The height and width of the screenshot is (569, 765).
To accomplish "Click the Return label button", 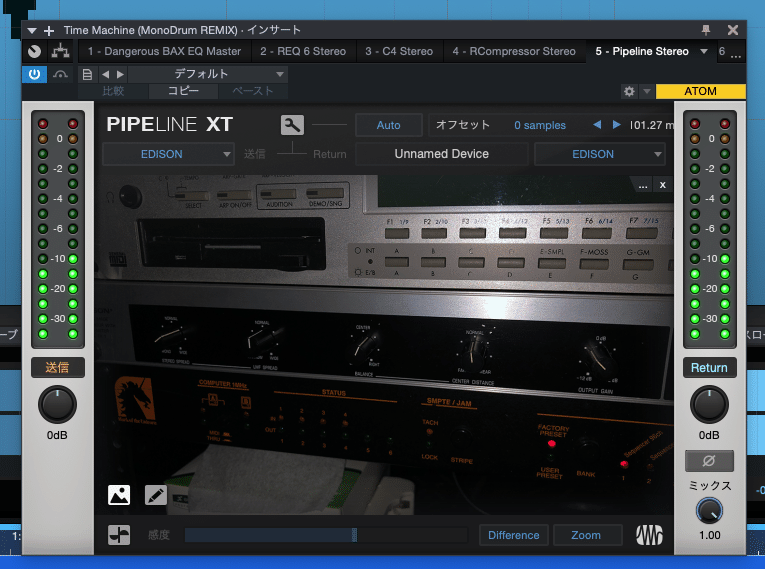I will (709, 367).
